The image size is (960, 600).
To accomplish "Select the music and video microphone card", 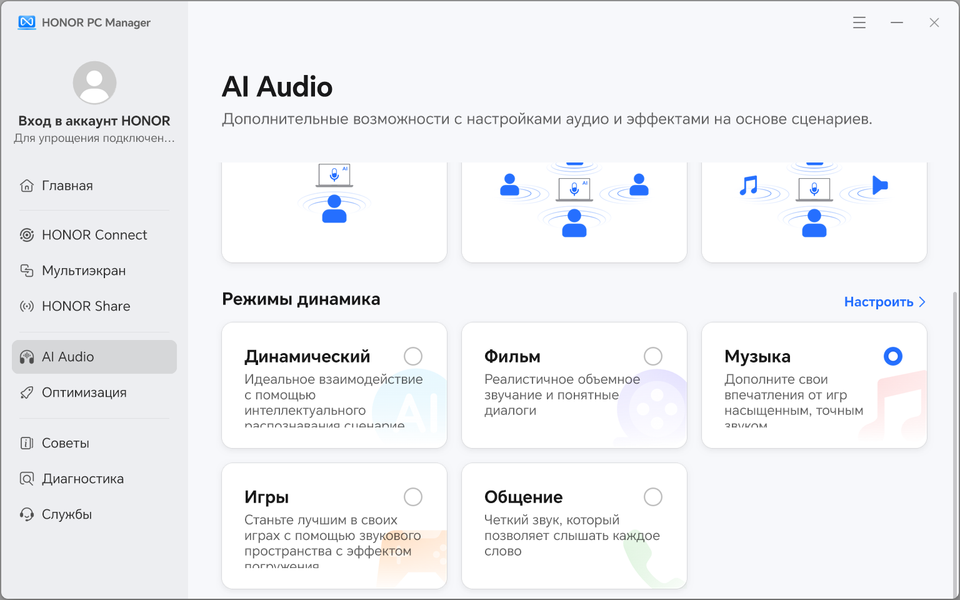I will click(814, 212).
